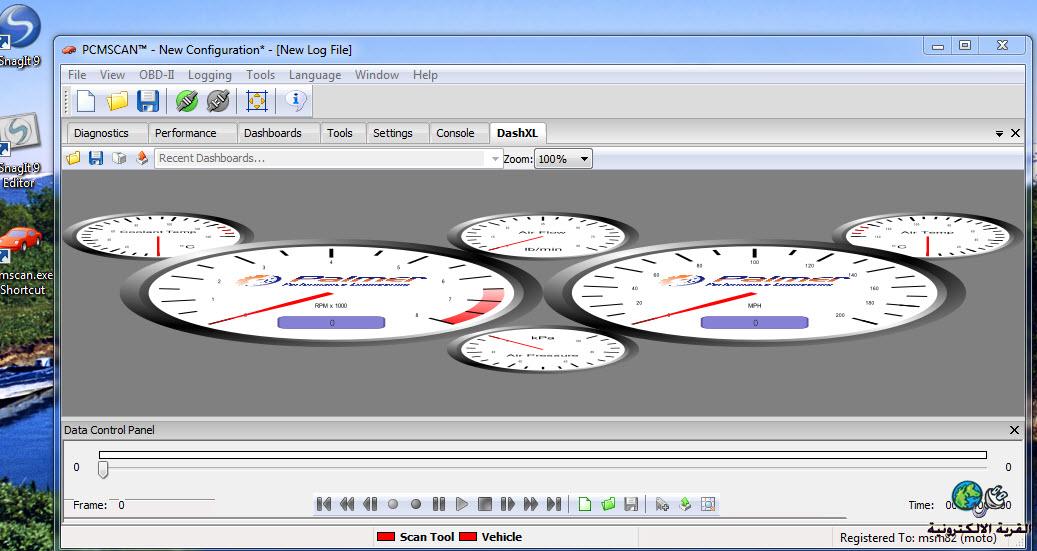Click the zoom selection icon in control panel
Viewport: 1037px width, 551px height.
(x=708, y=504)
